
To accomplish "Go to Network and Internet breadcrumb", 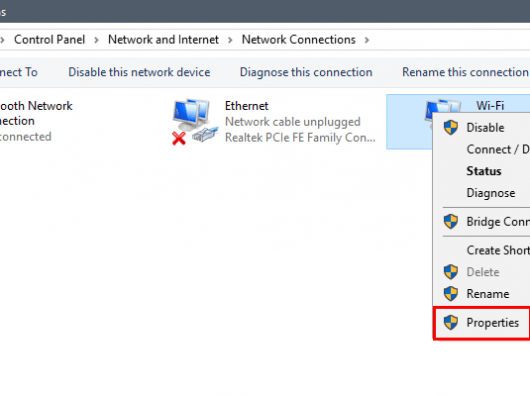I will point(163,40).
